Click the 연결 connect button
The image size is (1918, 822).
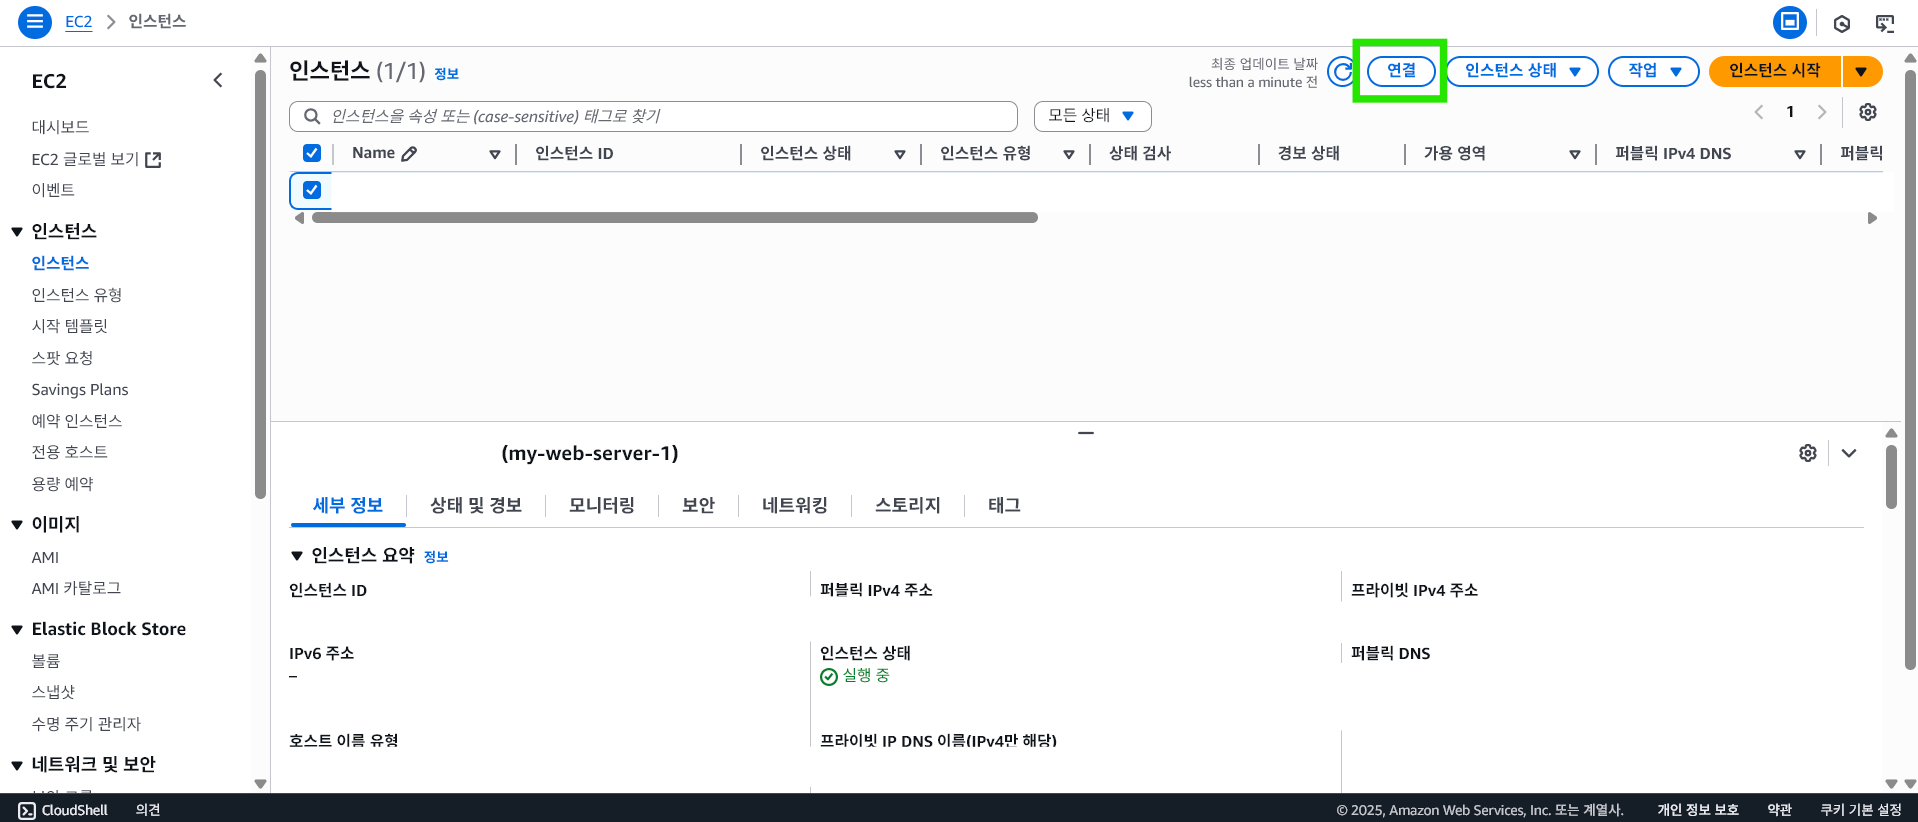tap(1401, 71)
